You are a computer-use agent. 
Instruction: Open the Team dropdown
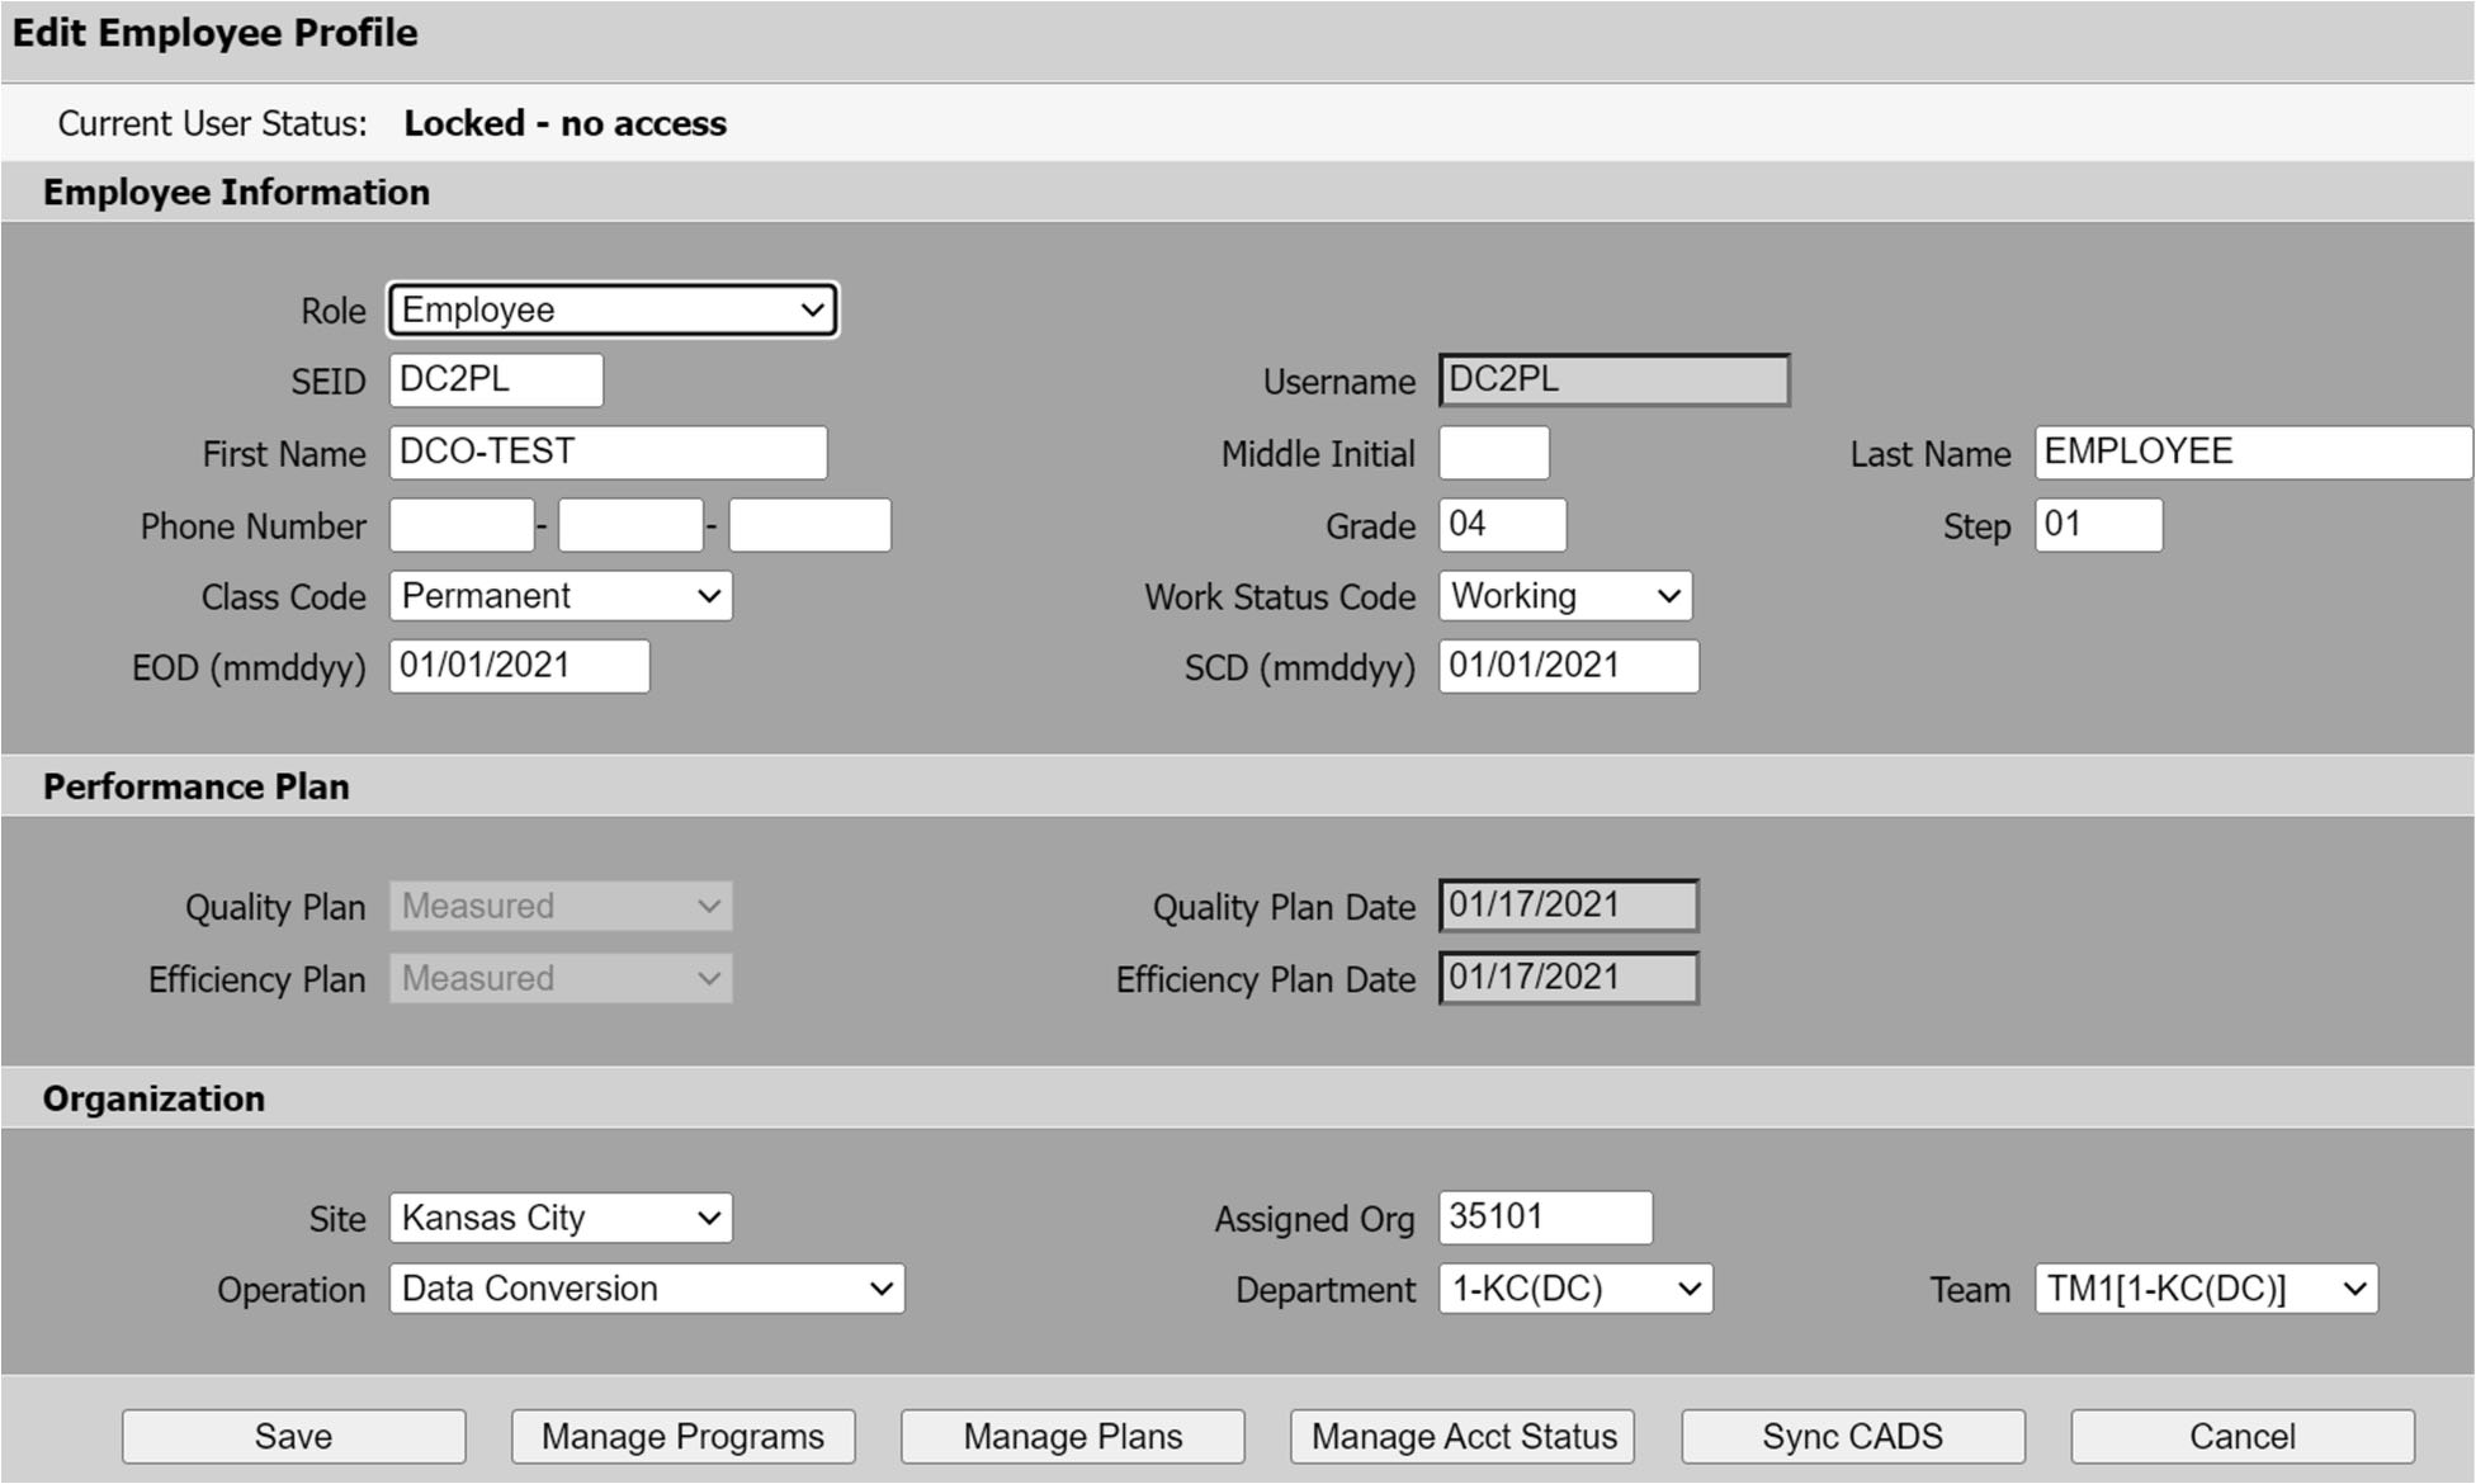click(2206, 1289)
